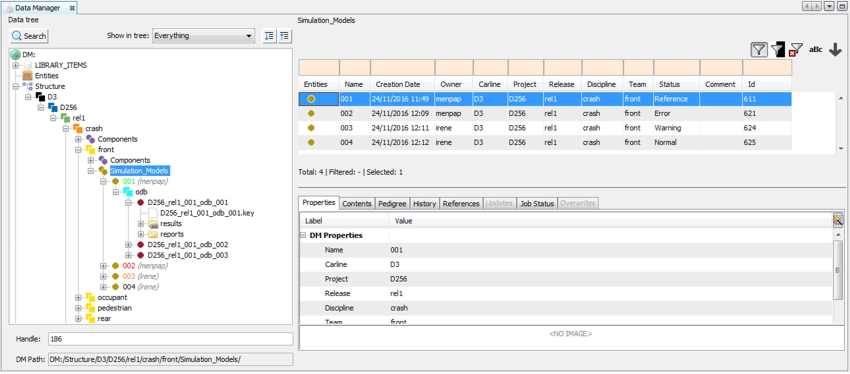The height and width of the screenshot is (374, 850).
Task: Select Simulation_Models tree item
Action: [x=140, y=171]
